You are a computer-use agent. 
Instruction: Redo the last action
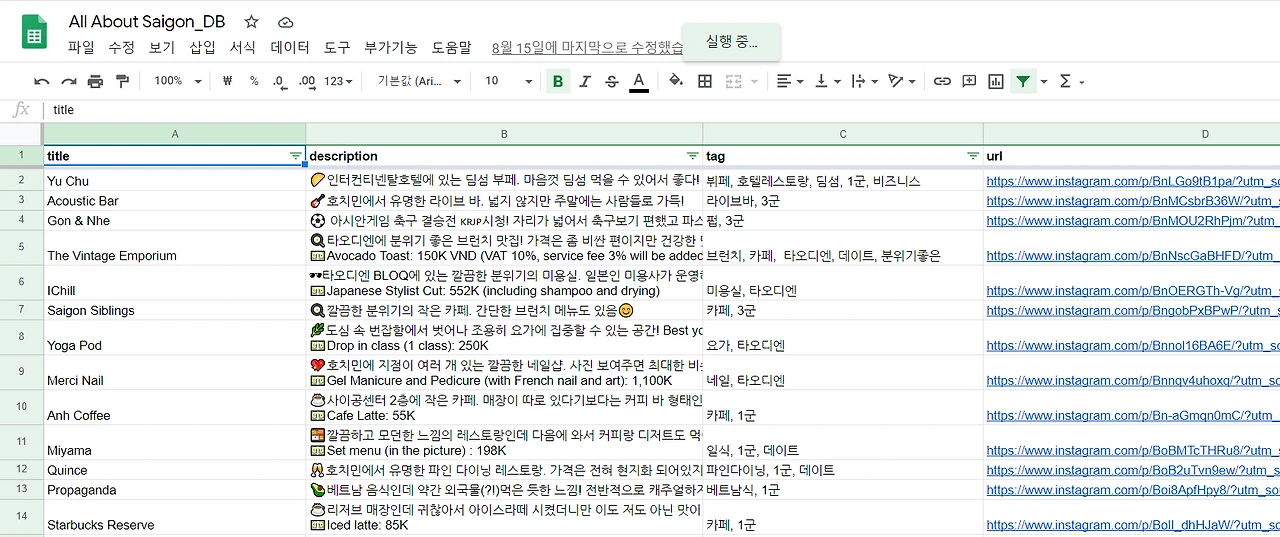[x=68, y=81]
